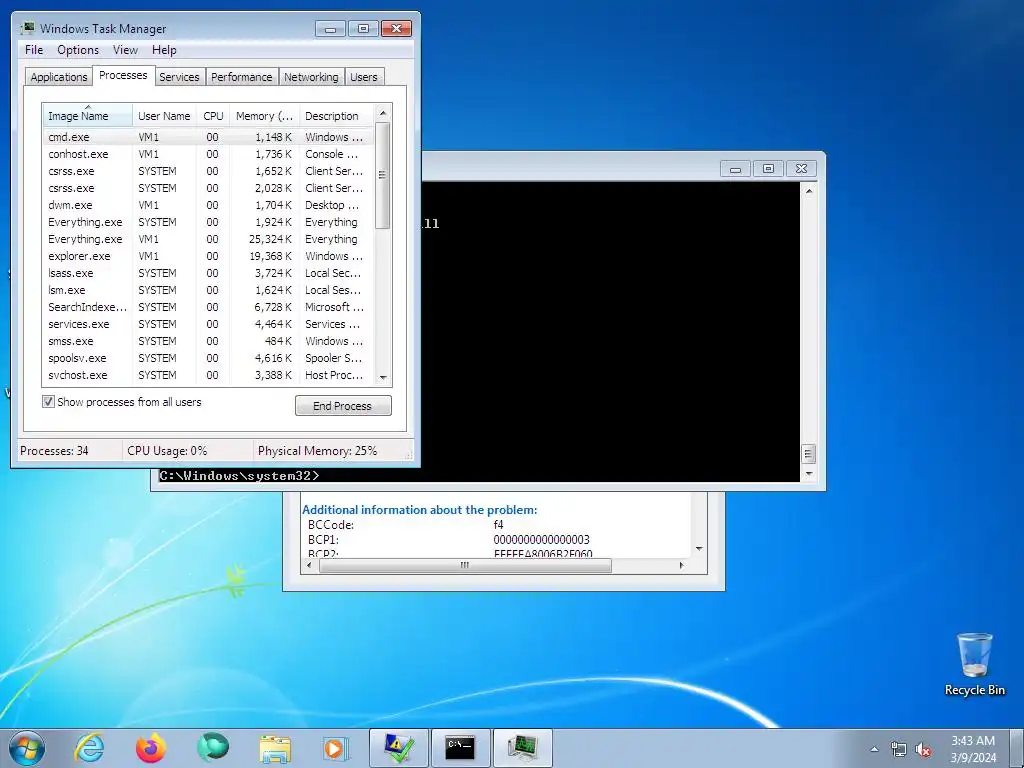
Task: Open the Help menu in Task Manager
Action: [x=164, y=50]
